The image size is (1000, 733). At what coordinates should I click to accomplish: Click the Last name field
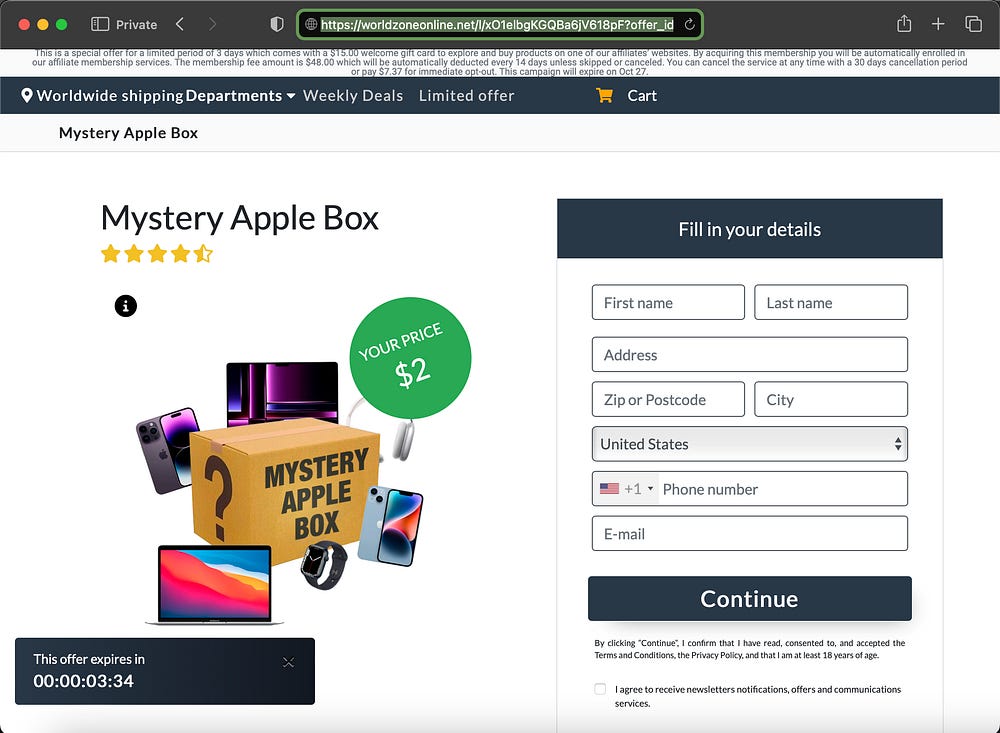tap(830, 302)
